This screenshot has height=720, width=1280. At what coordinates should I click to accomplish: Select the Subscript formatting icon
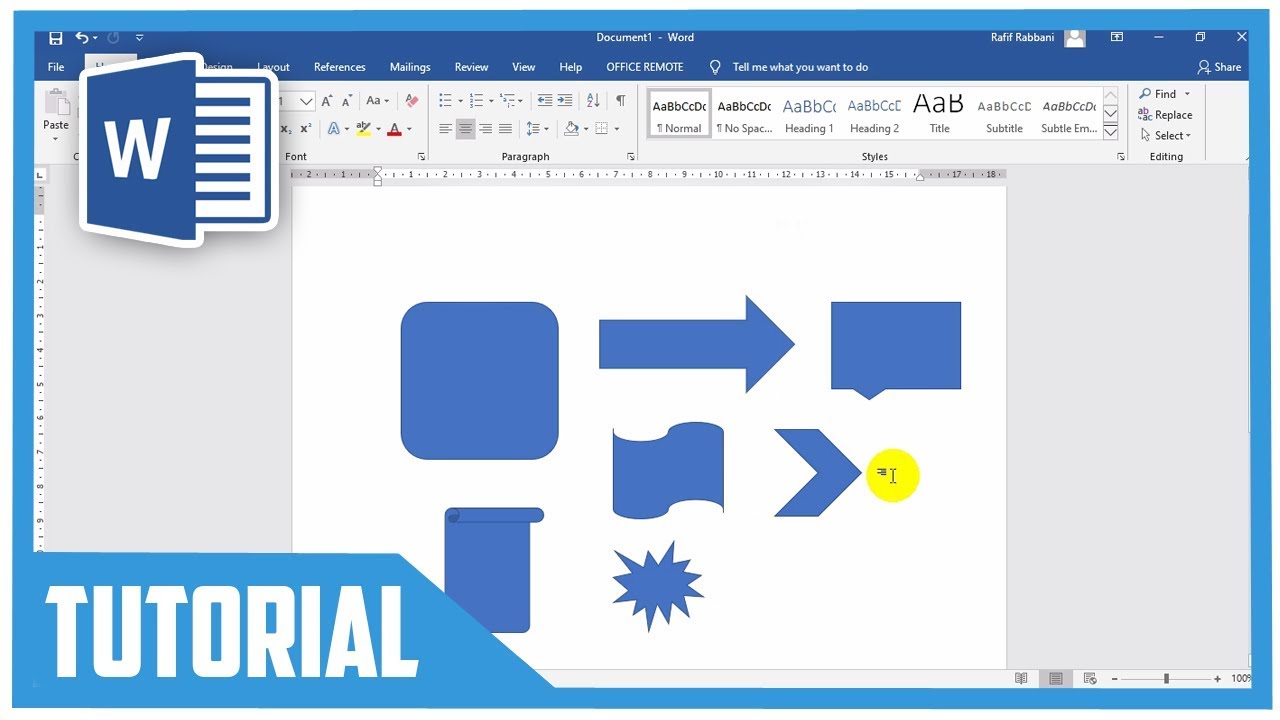(285, 129)
